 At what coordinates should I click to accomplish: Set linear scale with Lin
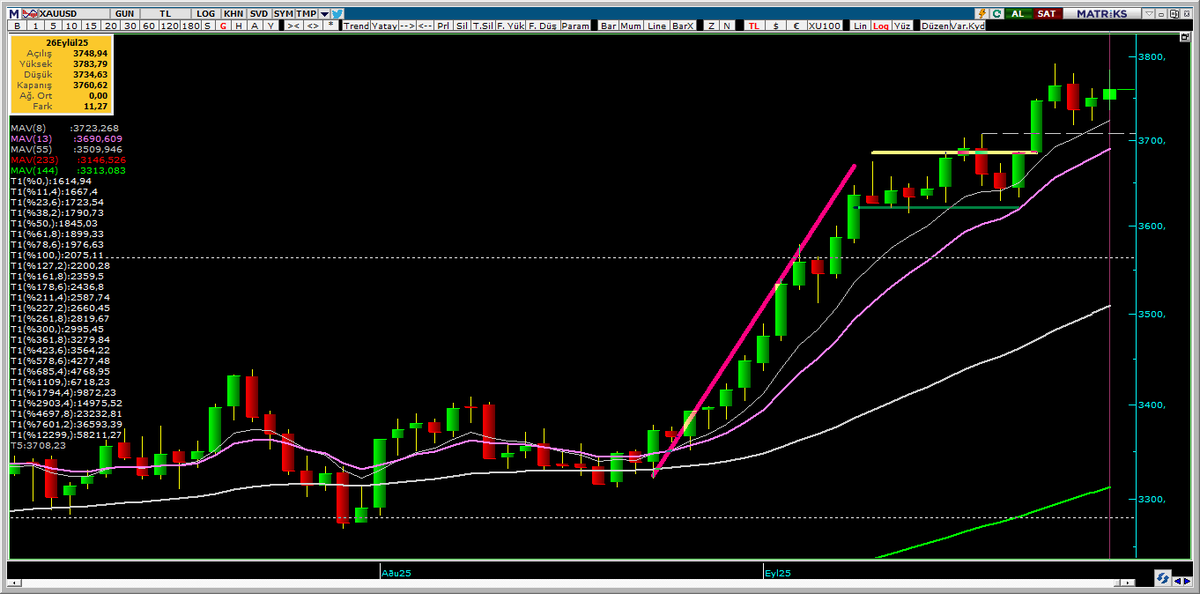point(860,26)
